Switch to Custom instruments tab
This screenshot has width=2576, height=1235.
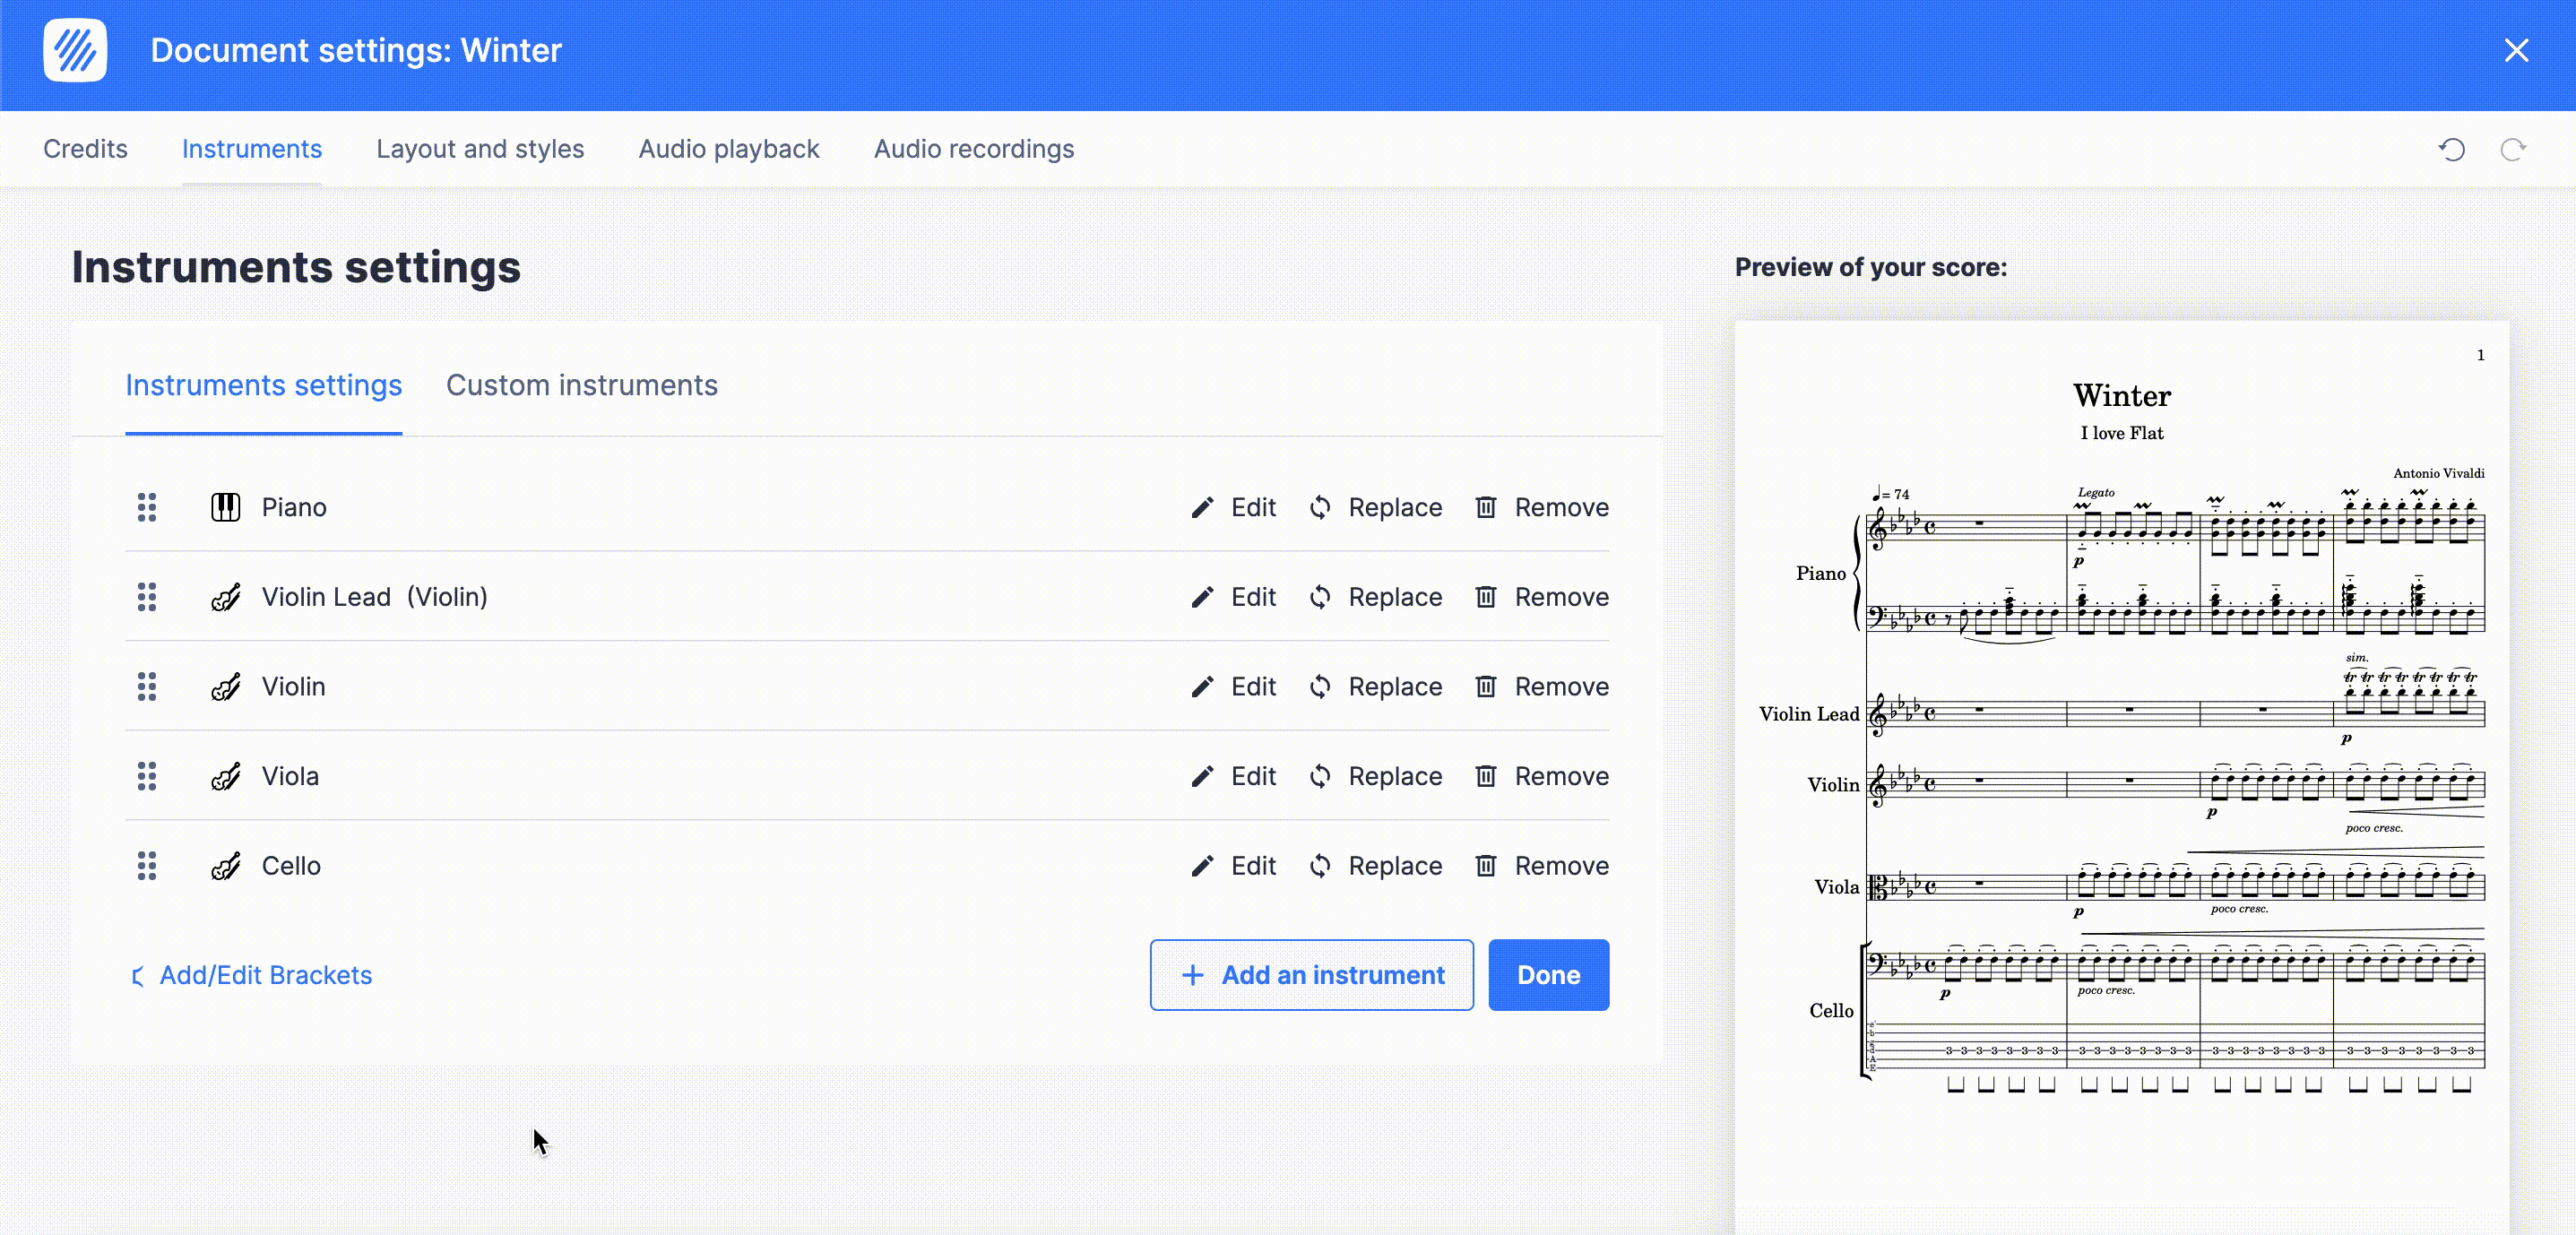(582, 385)
